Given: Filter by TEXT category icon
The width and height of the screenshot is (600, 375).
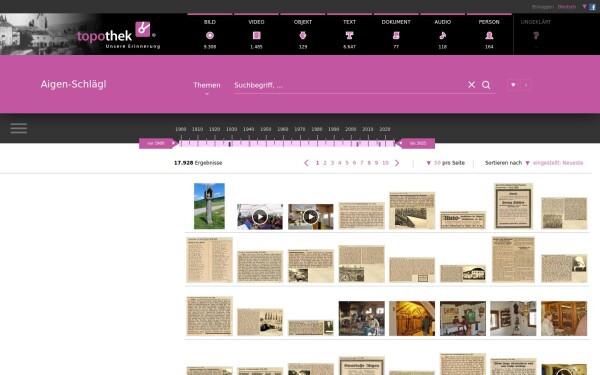Looking at the screenshot, I should click(349, 36).
